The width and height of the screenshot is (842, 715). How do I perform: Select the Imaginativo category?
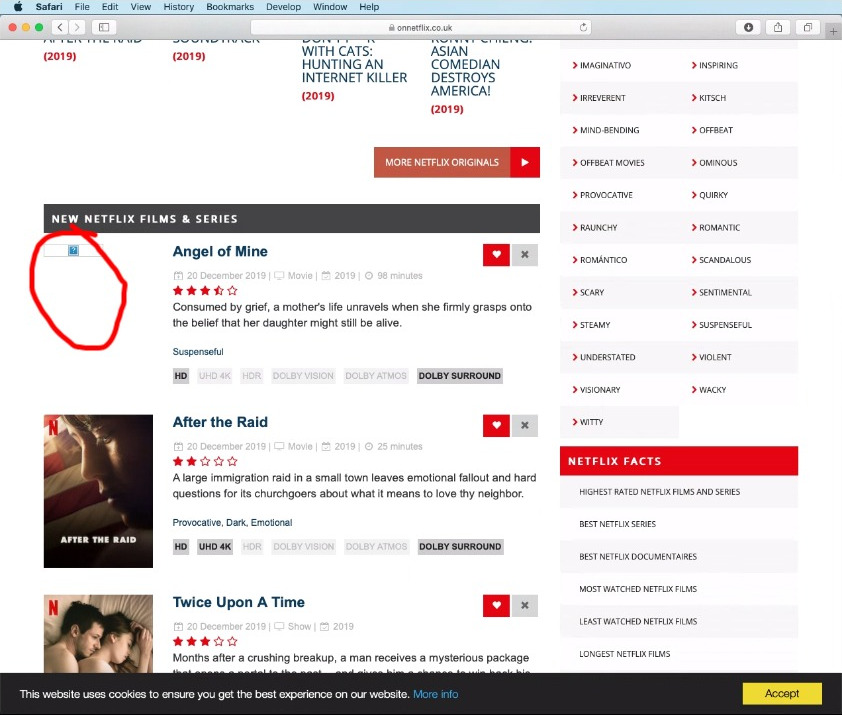tap(605, 66)
